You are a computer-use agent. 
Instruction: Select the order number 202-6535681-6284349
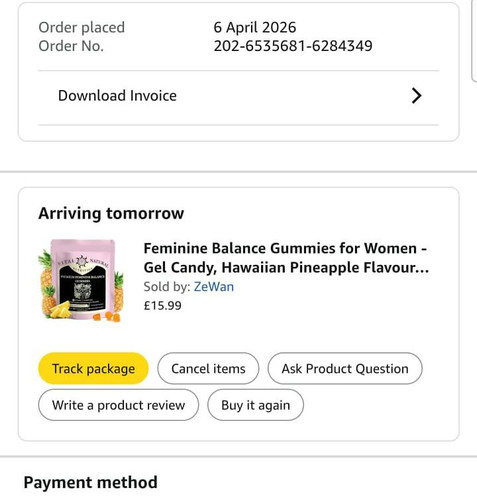293,46
